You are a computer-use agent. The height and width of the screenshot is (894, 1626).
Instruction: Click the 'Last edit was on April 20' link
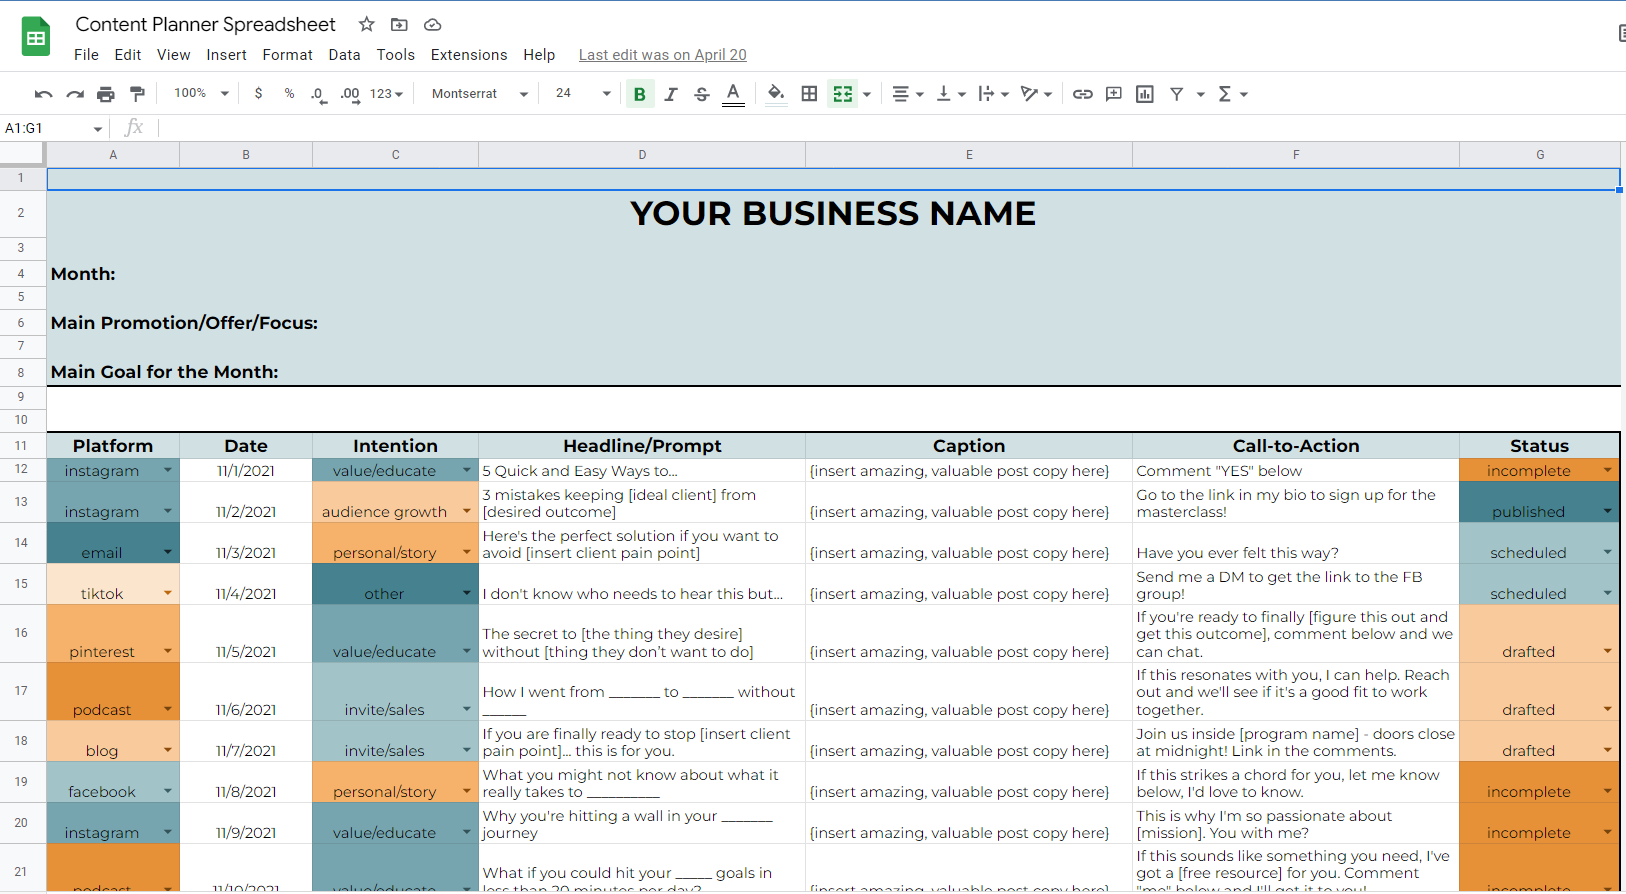662,55
